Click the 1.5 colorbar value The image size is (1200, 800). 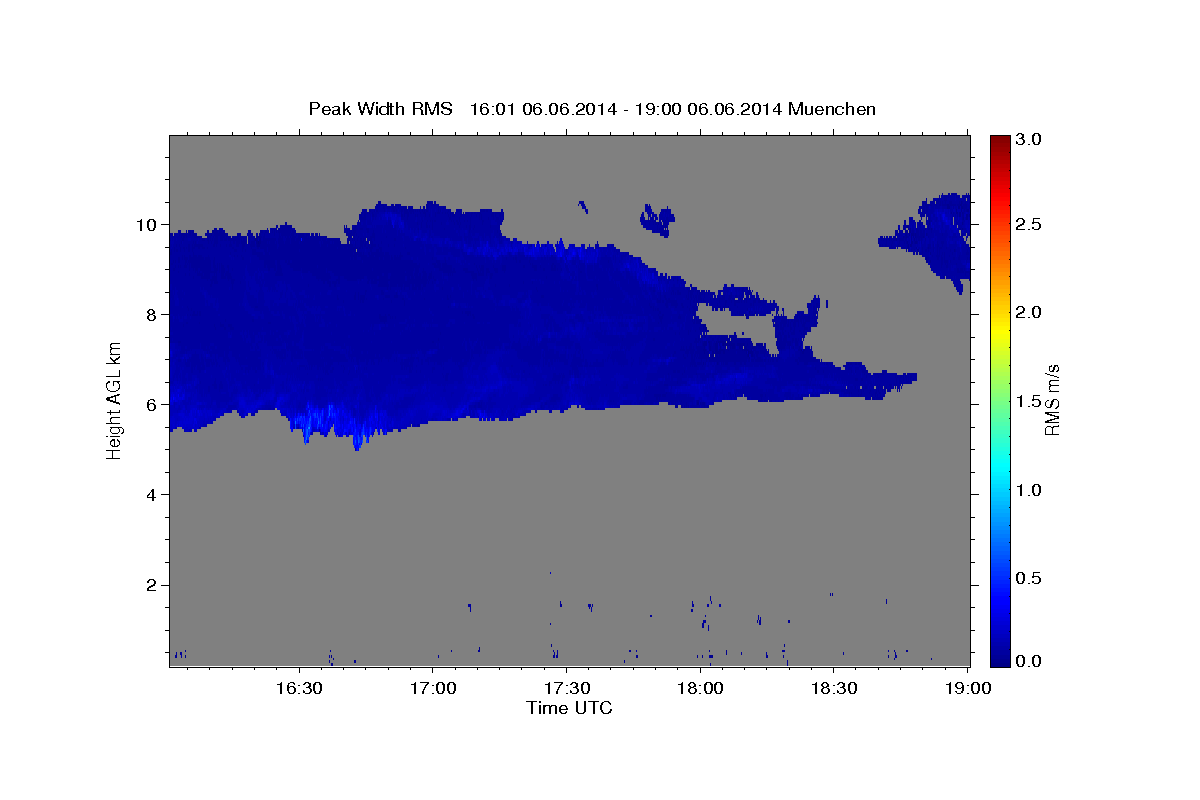click(1029, 401)
